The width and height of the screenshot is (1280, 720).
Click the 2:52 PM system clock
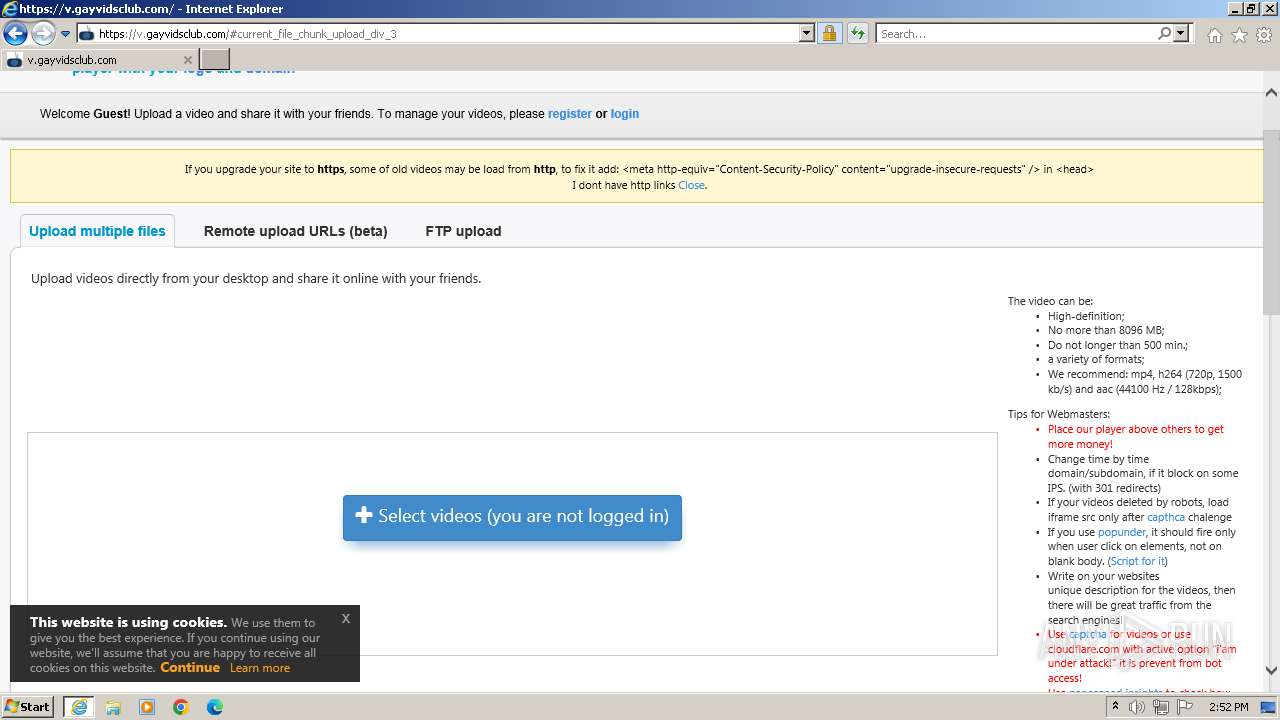[x=1228, y=707]
